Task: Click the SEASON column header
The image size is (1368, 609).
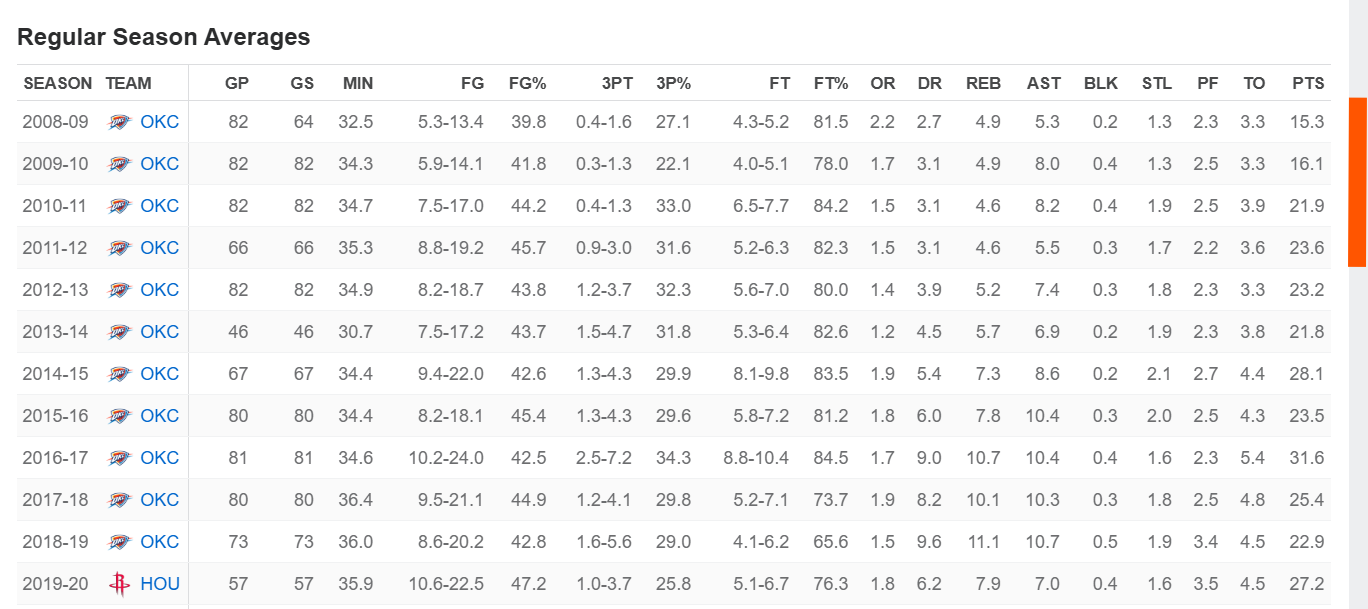Action: coord(58,83)
